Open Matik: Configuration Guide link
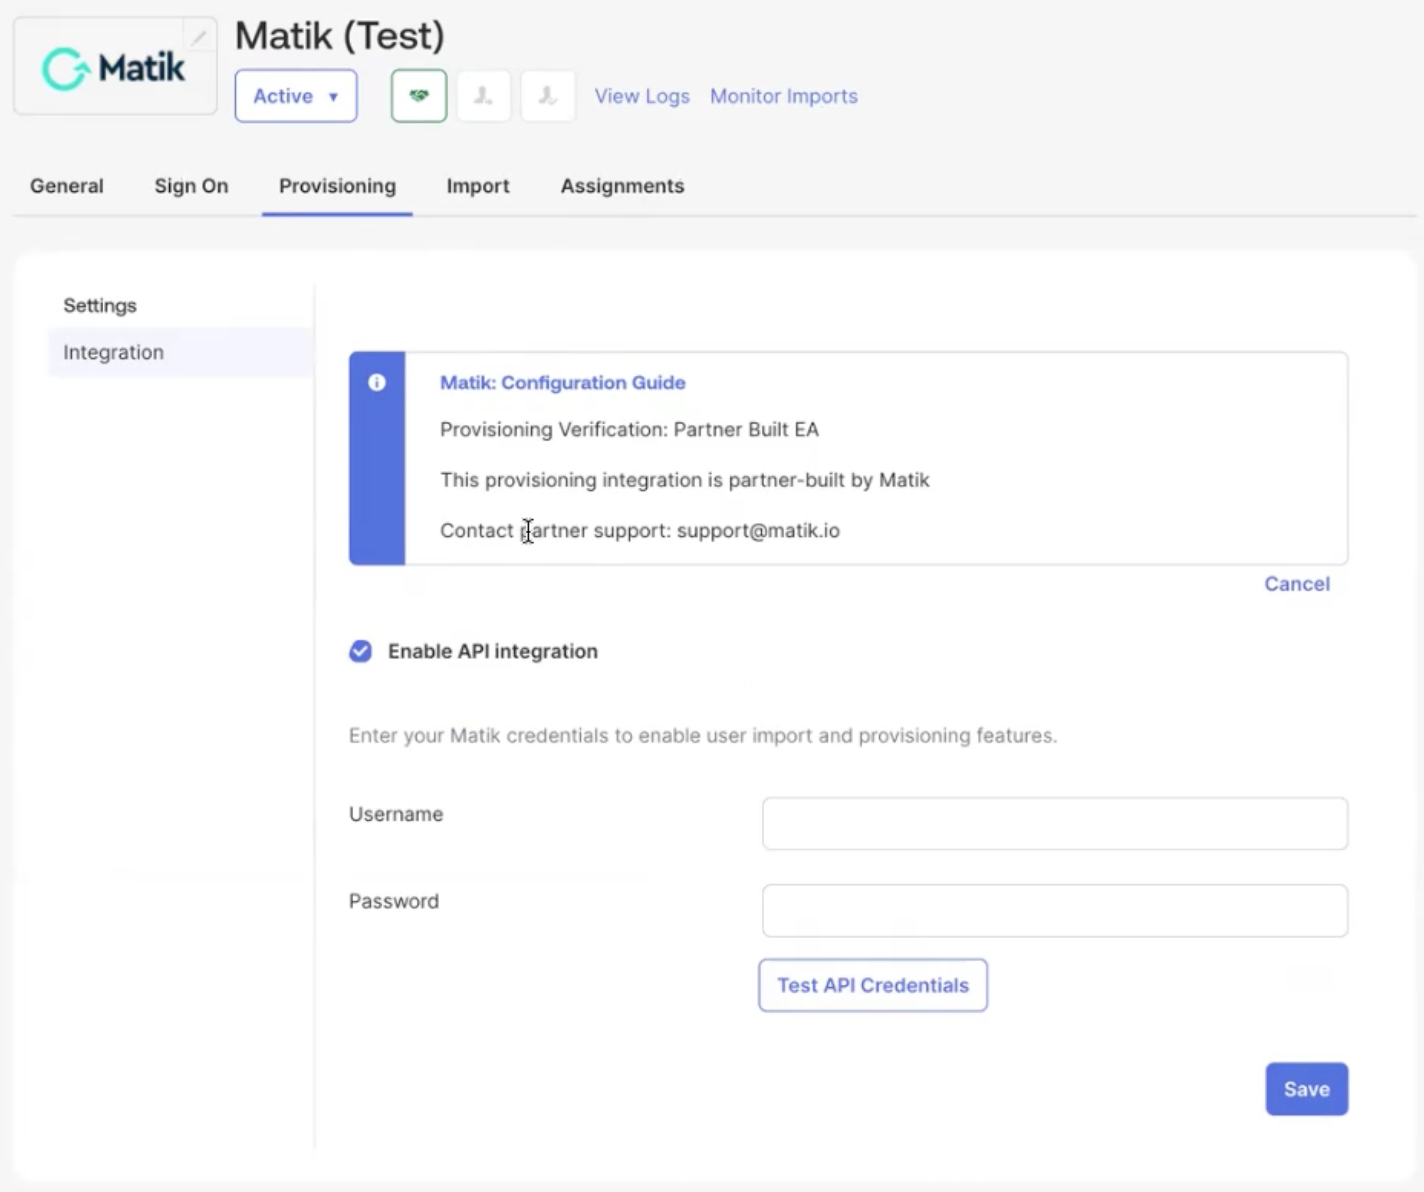1424x1192 pixels. coord(562,382)
